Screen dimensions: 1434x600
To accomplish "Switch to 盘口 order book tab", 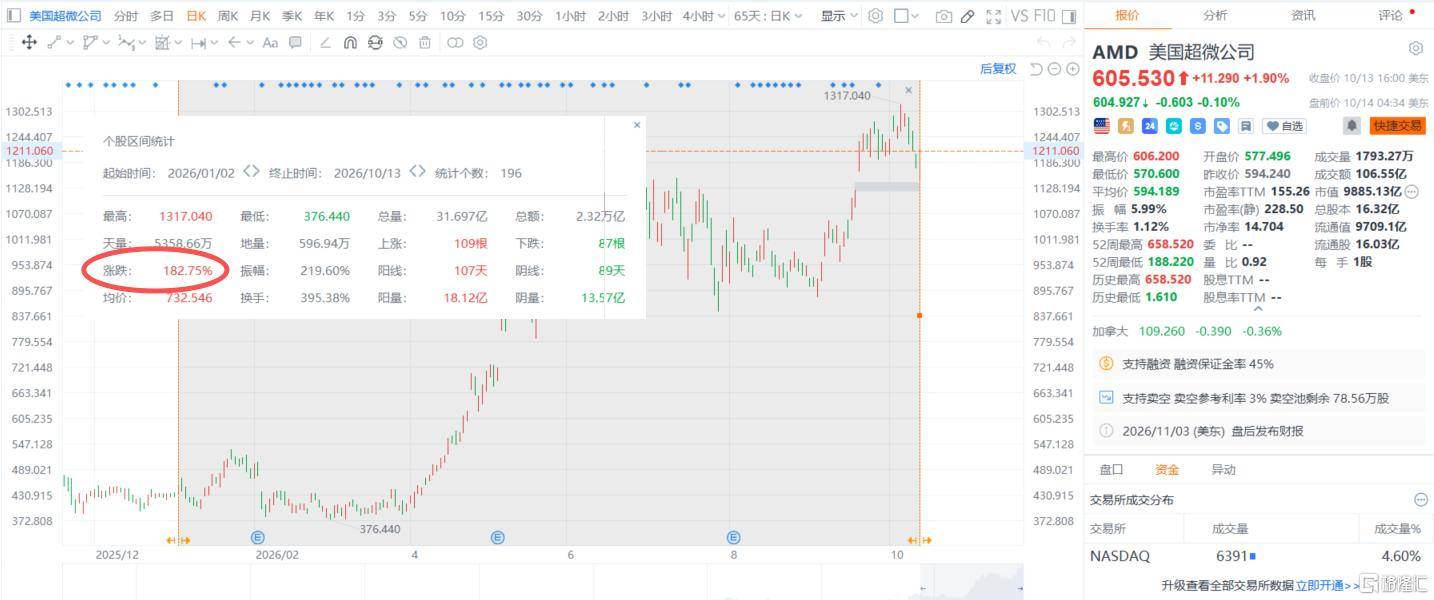I will (1111, 469).
